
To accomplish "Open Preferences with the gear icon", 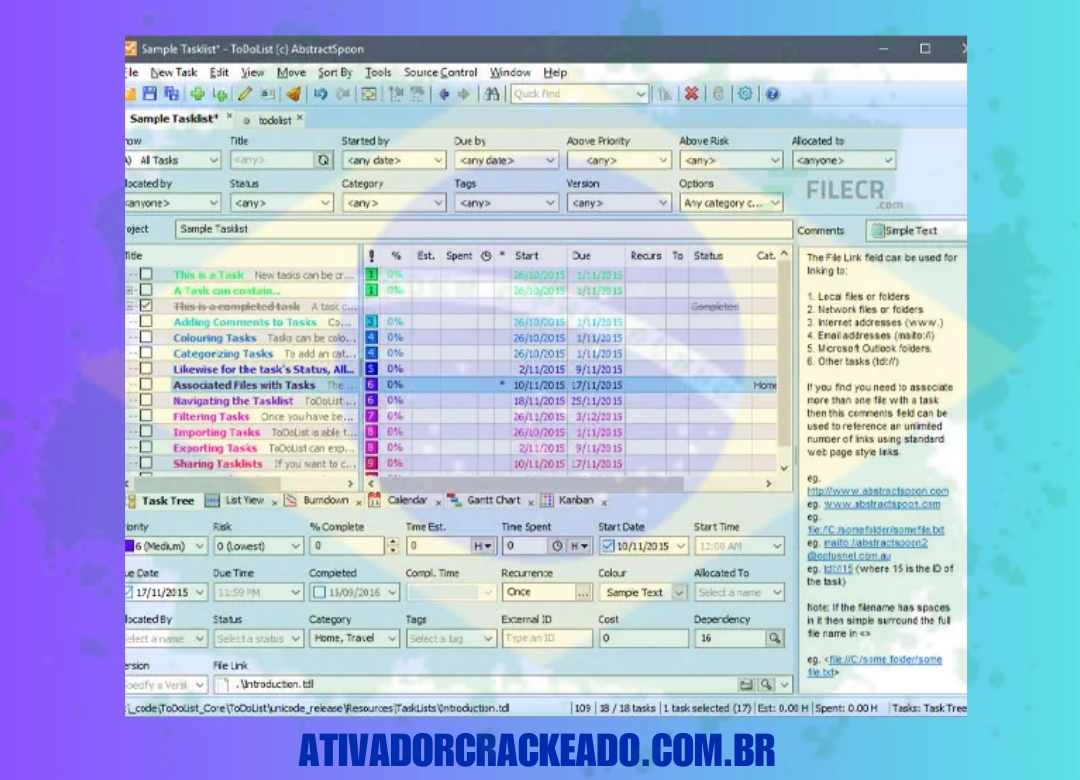I will [x=745, y=94].
